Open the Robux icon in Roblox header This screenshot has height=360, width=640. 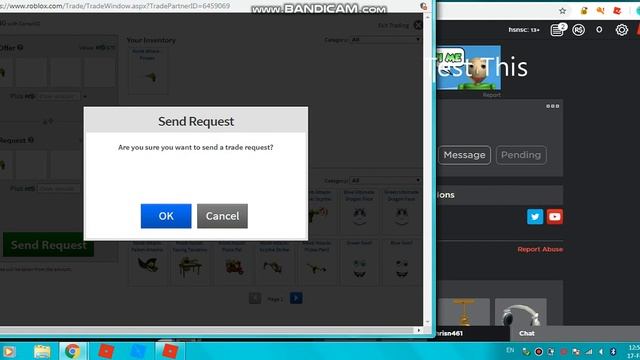point(578,30)
